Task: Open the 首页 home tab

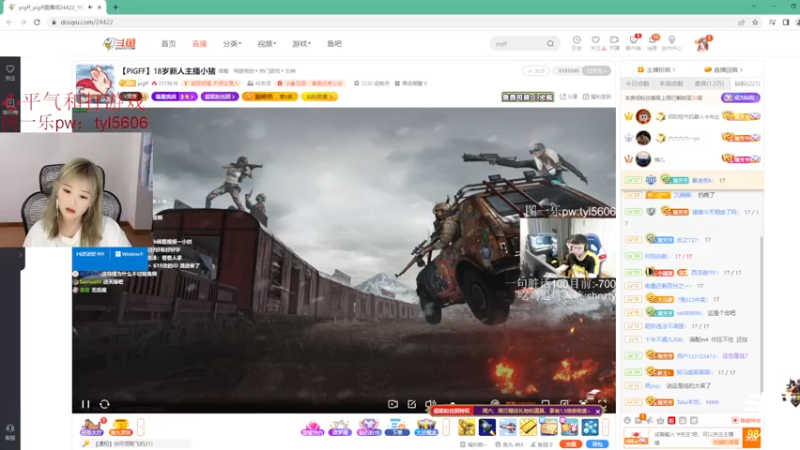Action: tap(168, 44)
